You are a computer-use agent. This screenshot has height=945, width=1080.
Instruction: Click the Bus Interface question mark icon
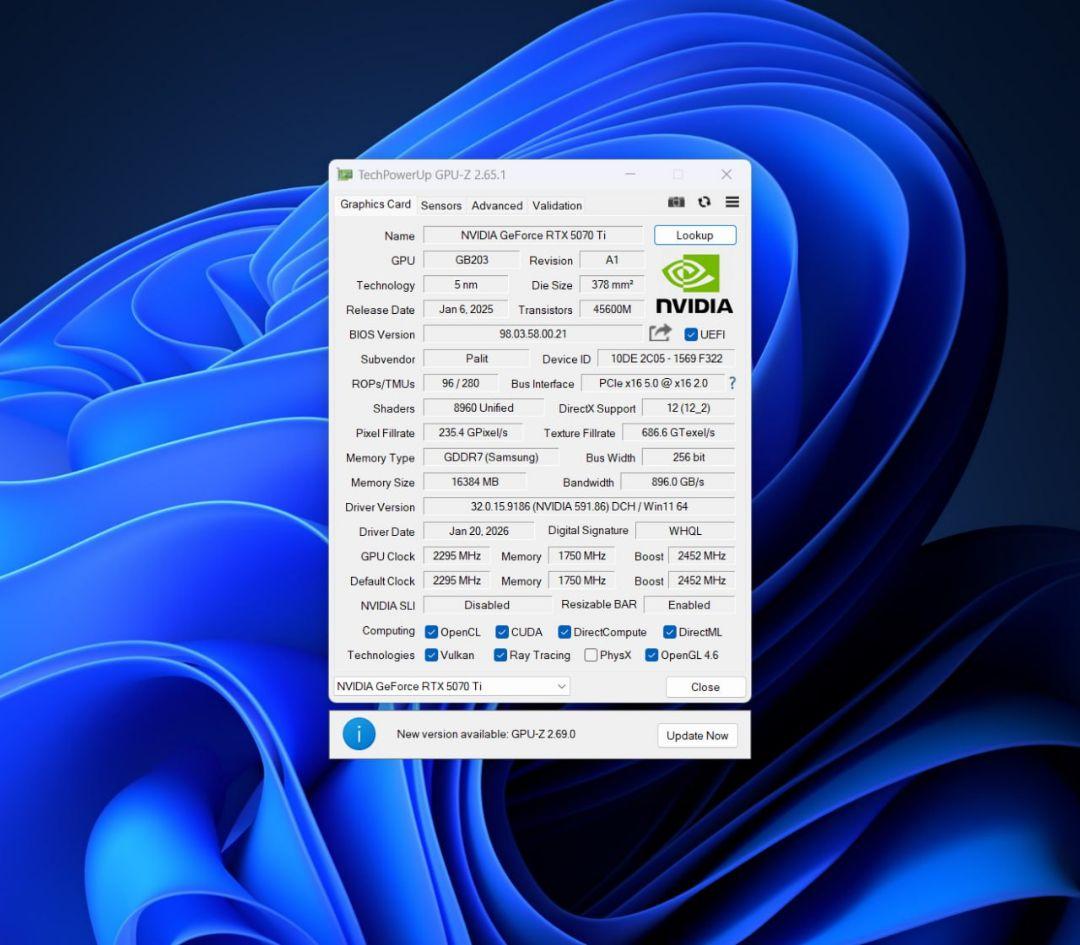tap(732, 383)
